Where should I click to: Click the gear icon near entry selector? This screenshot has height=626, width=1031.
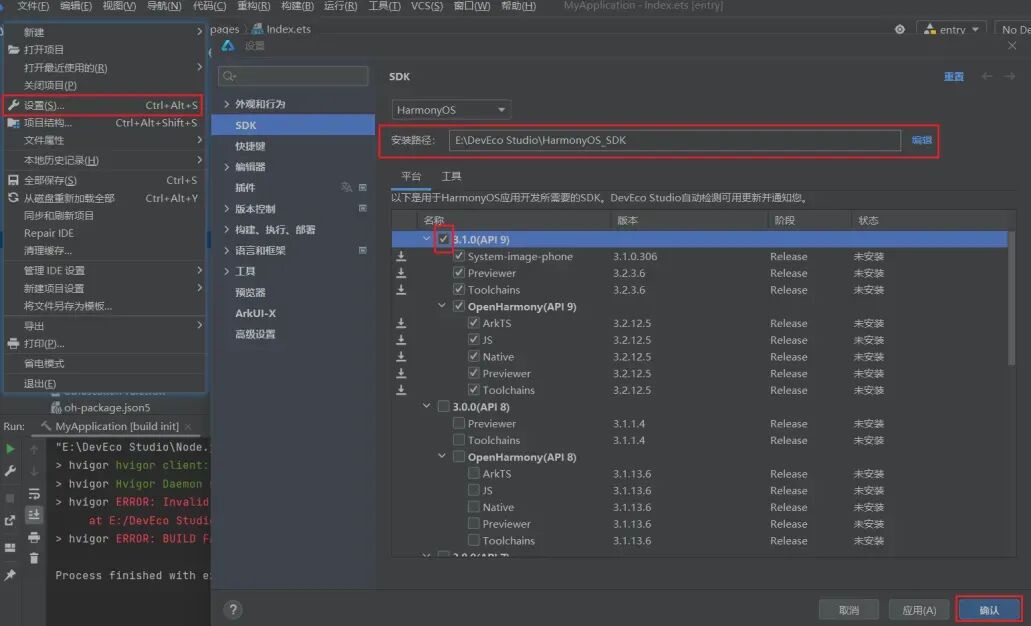click(x=900, y=30)
